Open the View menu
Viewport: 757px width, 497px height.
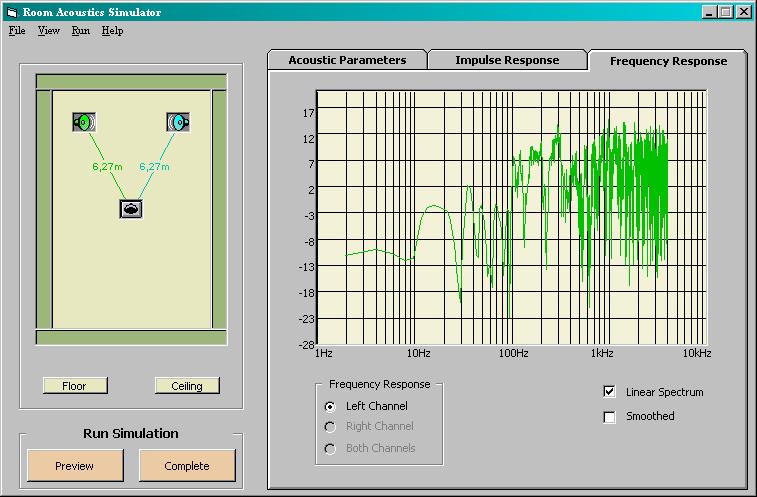(x=49, y=31)
